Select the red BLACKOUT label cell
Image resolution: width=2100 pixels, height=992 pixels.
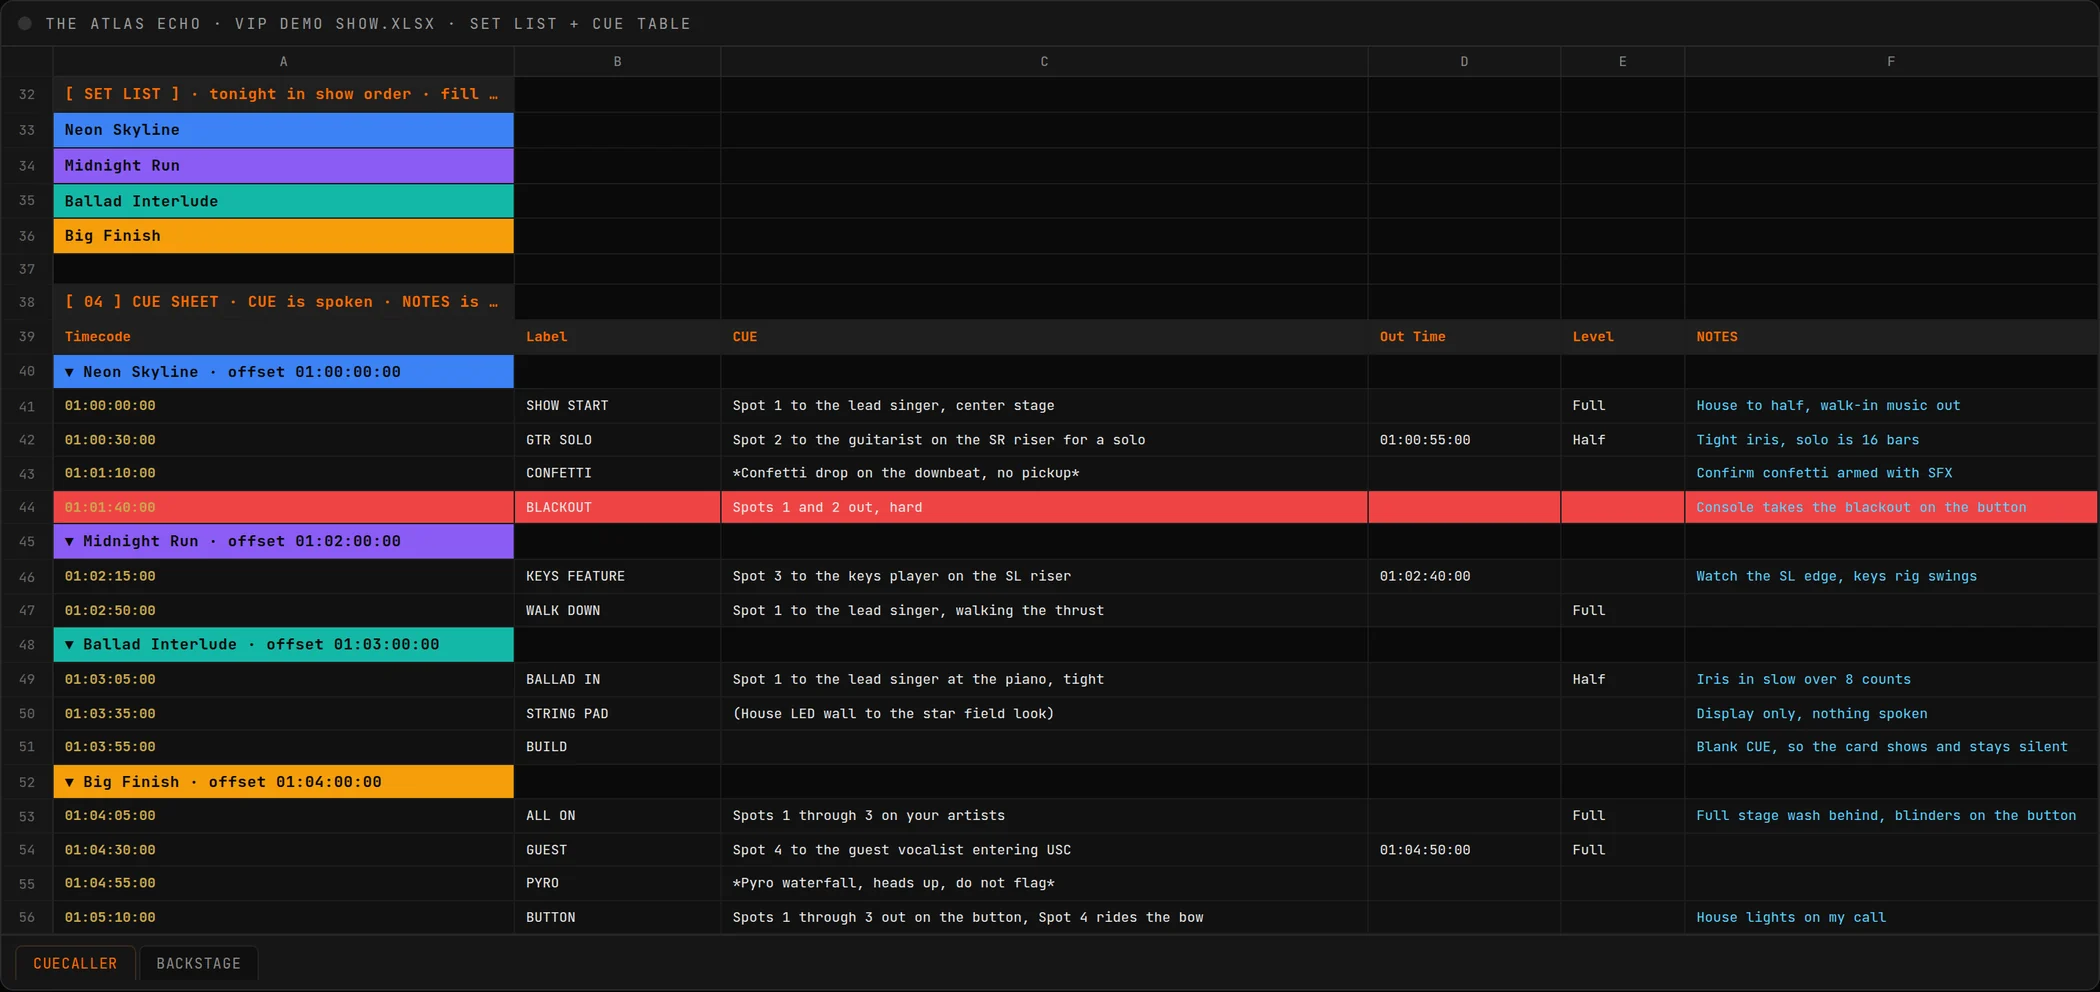tap(617, 507)
